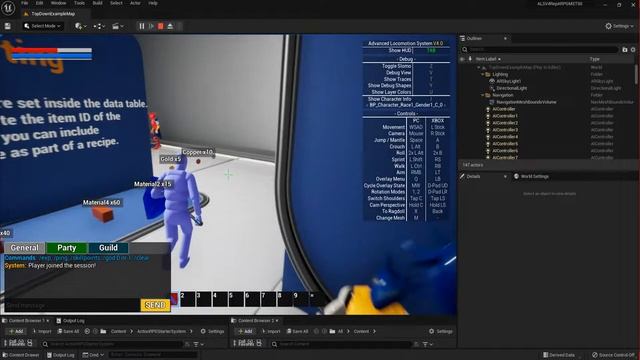The image size is (640, 360).
Task: Click the red and blue health bar
Action: [51, 53]
